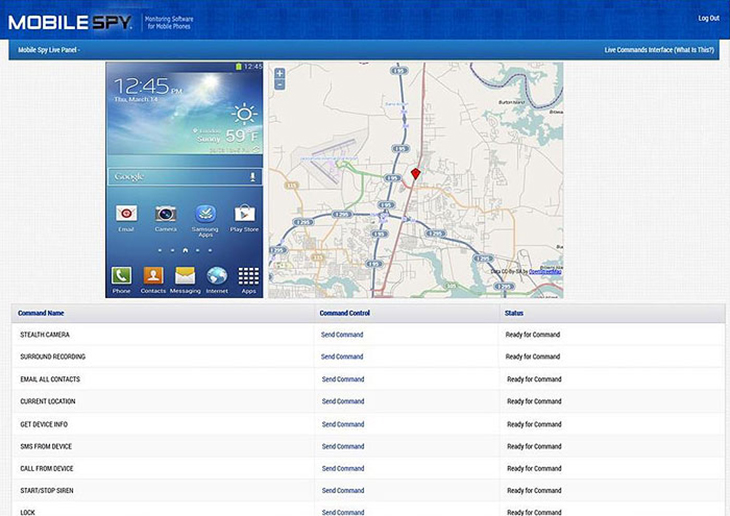
Task: Click the sunny weather icon in widget
Action: (x=244, y=114)
